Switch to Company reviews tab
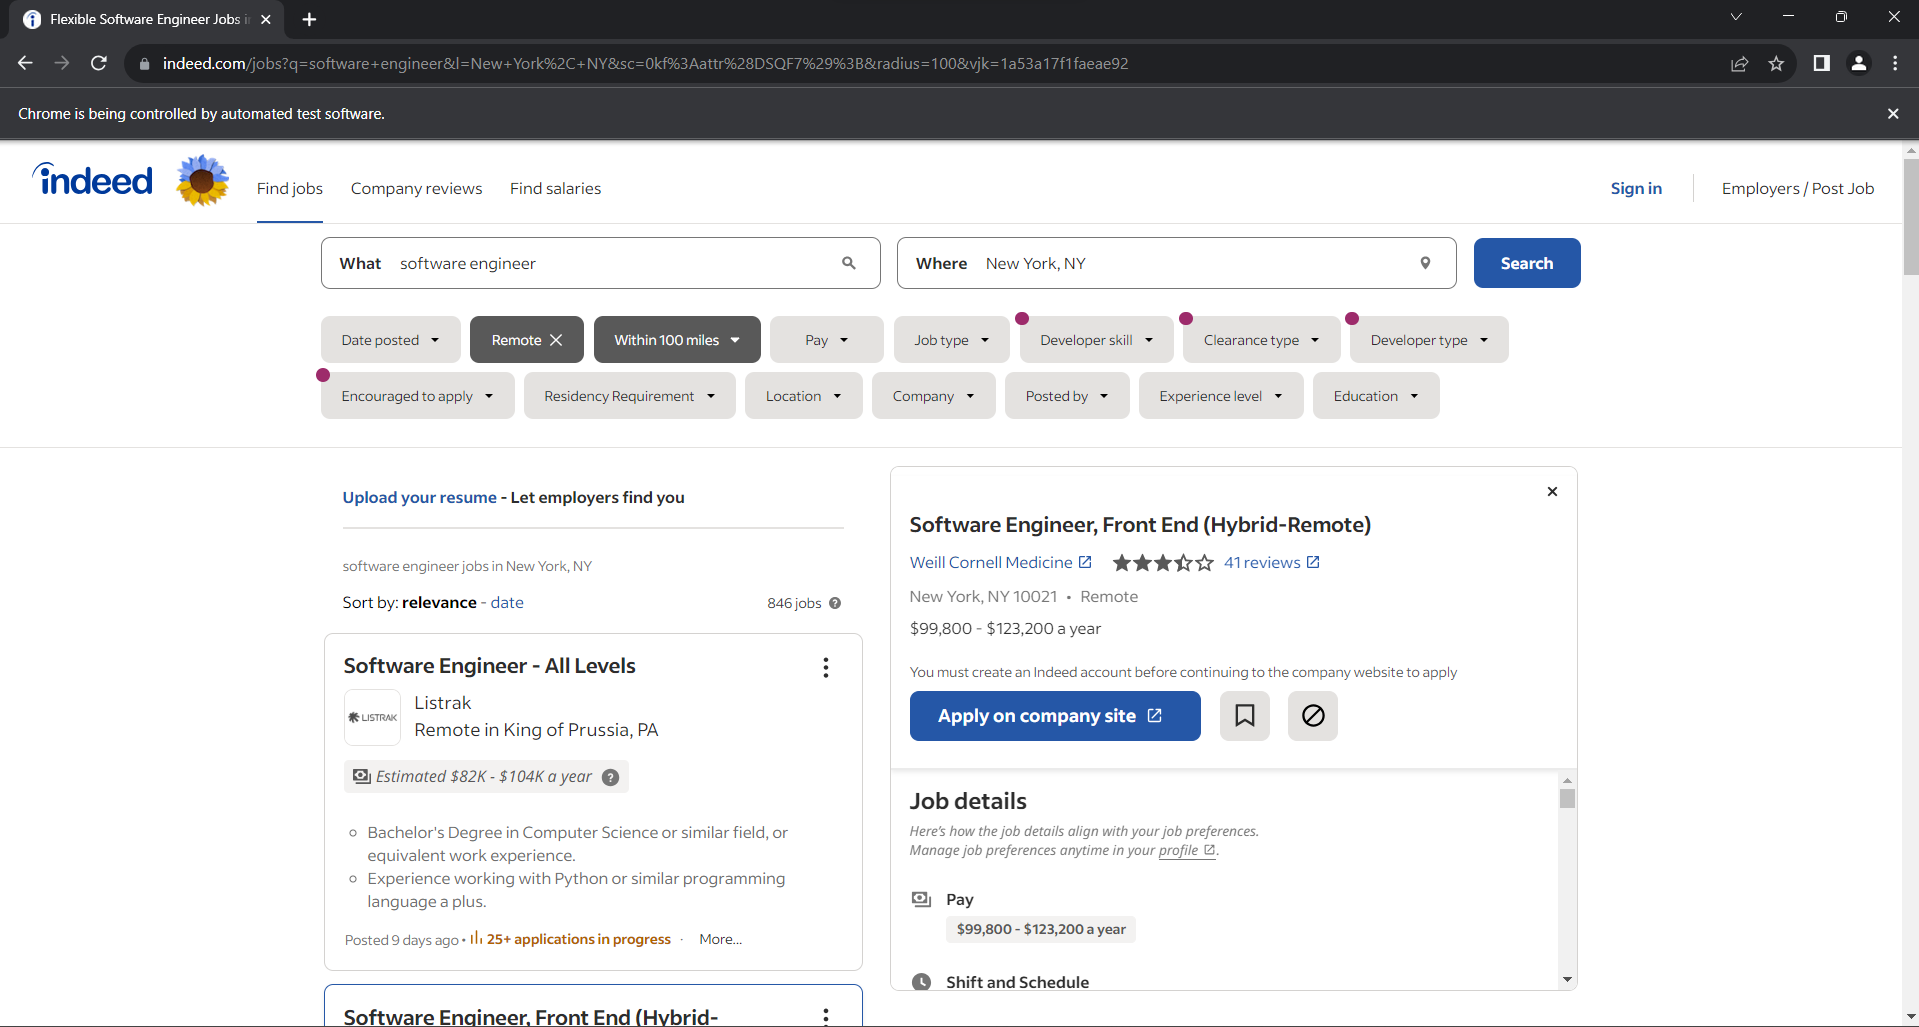This screenshot has width=1919, height=1027. click(416, 188)
